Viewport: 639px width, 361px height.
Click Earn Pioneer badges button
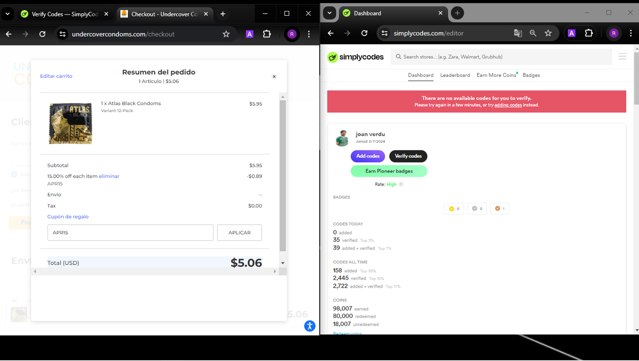(x=389, y=171)
